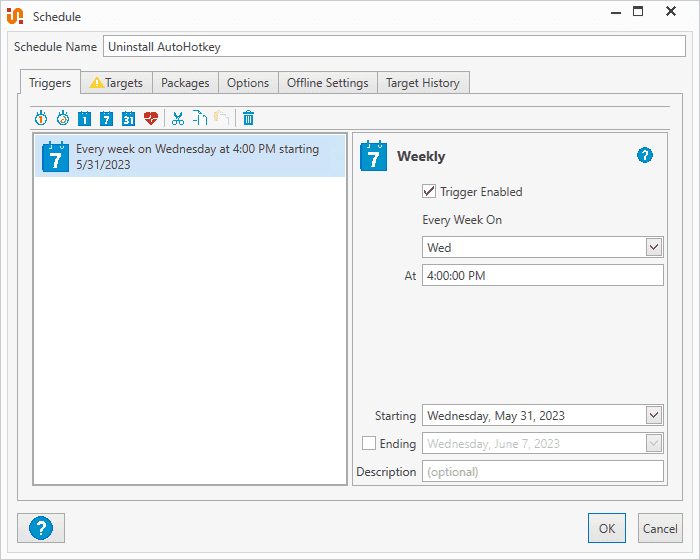
Task: Click the PDQ Deploy logo in title bar
Action: tap(15, 16)
